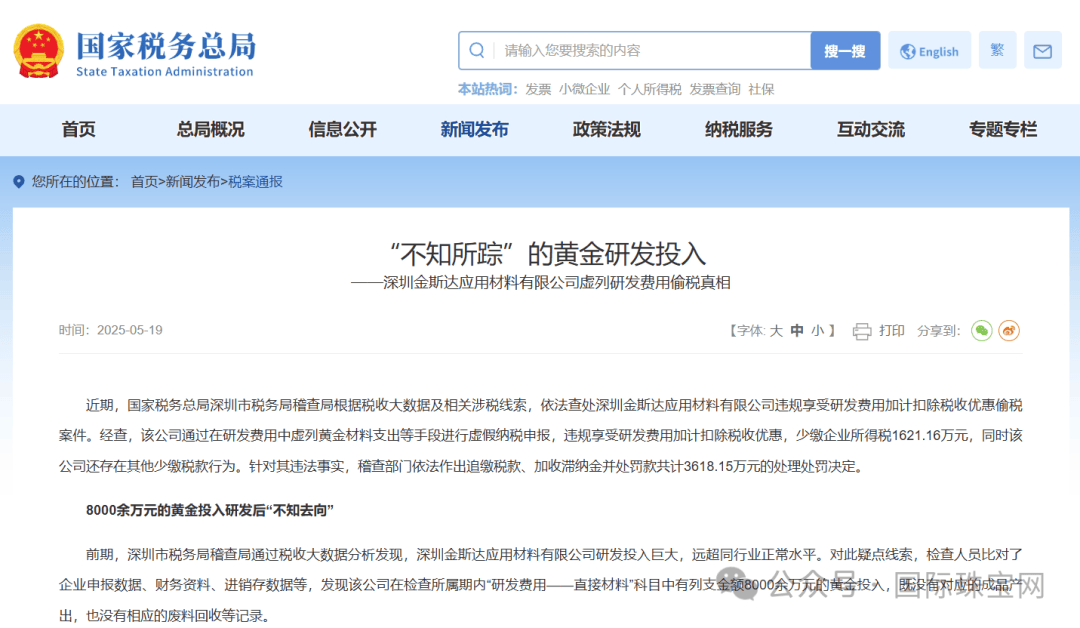Open hot search term 社保
The height and width of the screenshot is (628, 1080).
pos(761,89)
